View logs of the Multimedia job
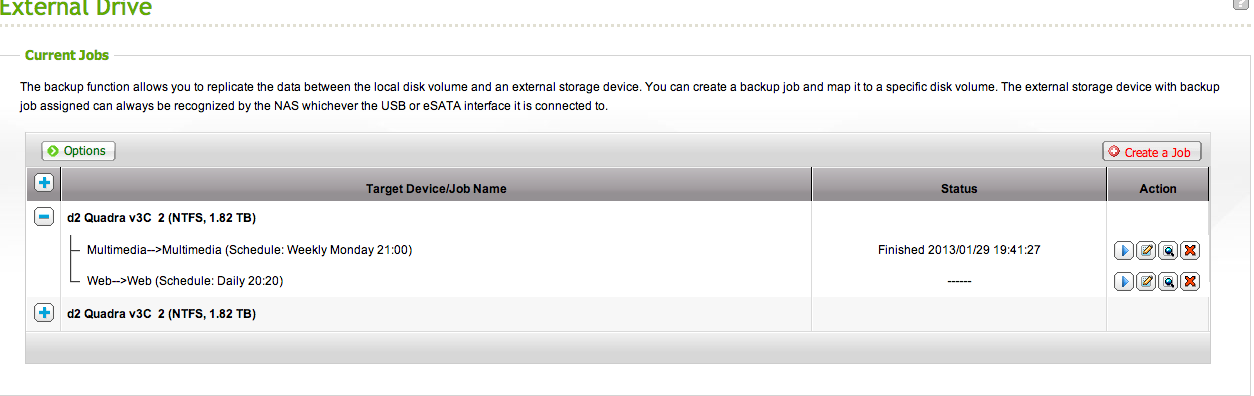 1168,251
